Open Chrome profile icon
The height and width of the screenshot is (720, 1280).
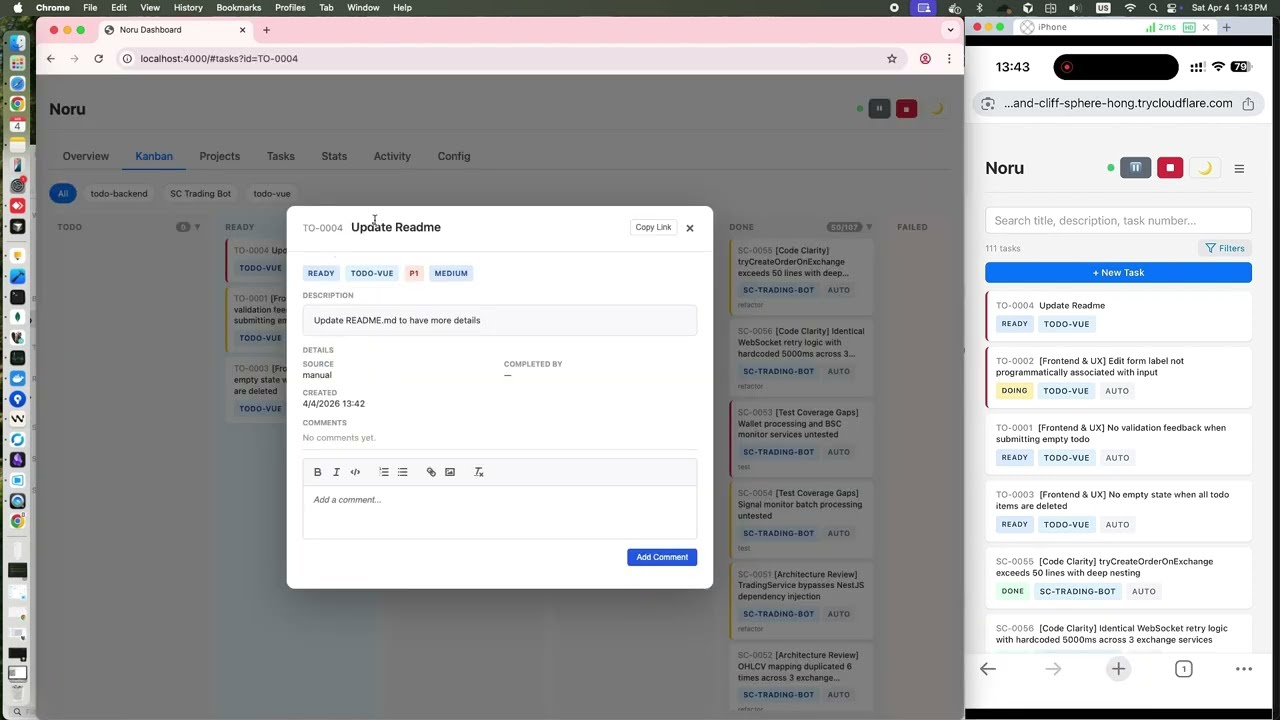pyautogui.click(x=925, y=58)
